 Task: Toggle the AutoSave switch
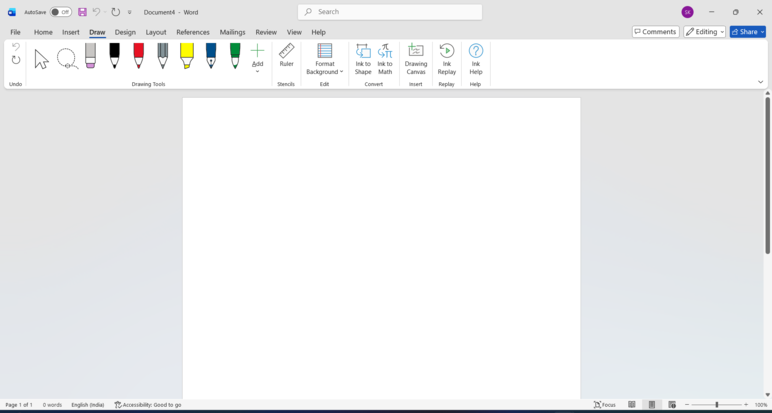pos(61,12)
